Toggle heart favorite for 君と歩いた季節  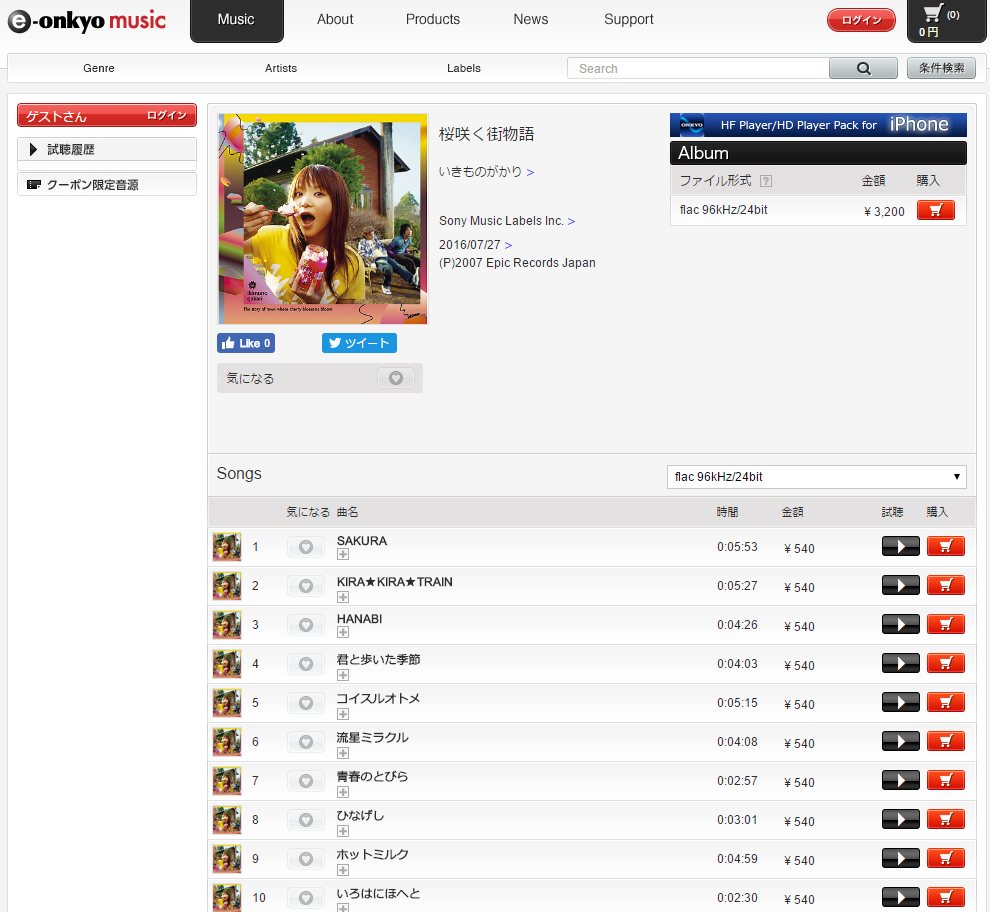pos(306,664)
